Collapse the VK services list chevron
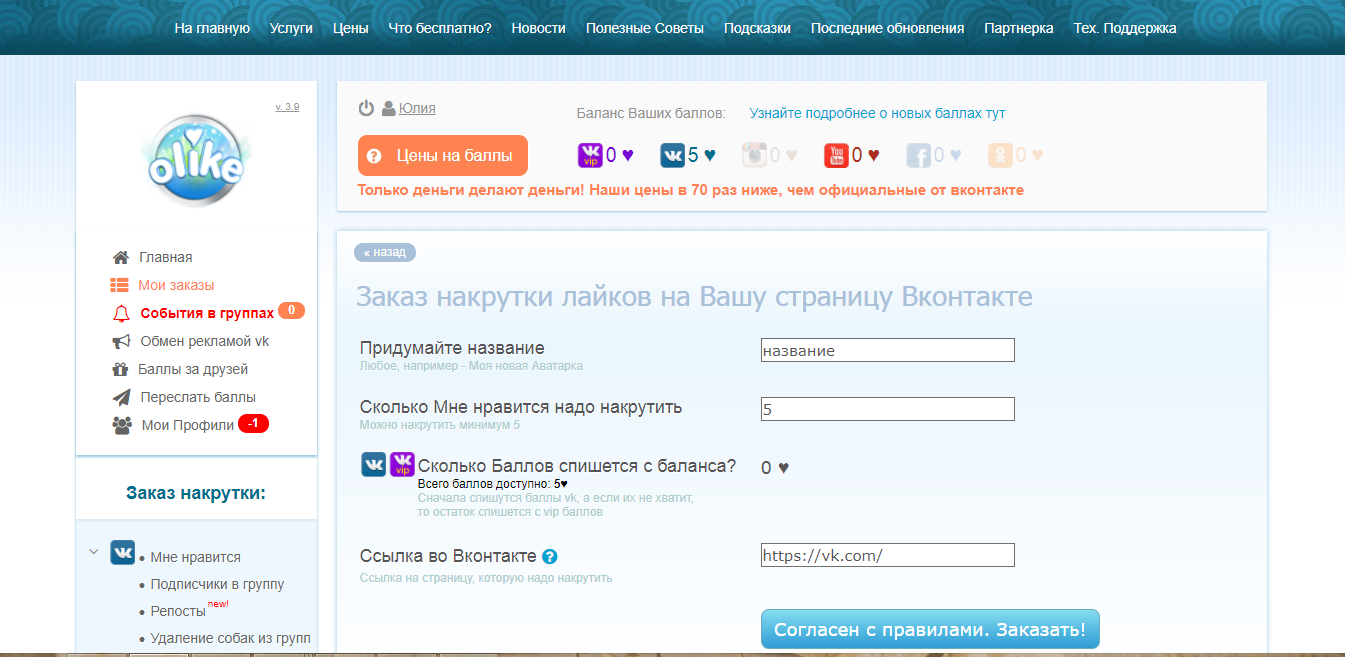This screenshot has height=657, width=1345. [x=94, y=551]
